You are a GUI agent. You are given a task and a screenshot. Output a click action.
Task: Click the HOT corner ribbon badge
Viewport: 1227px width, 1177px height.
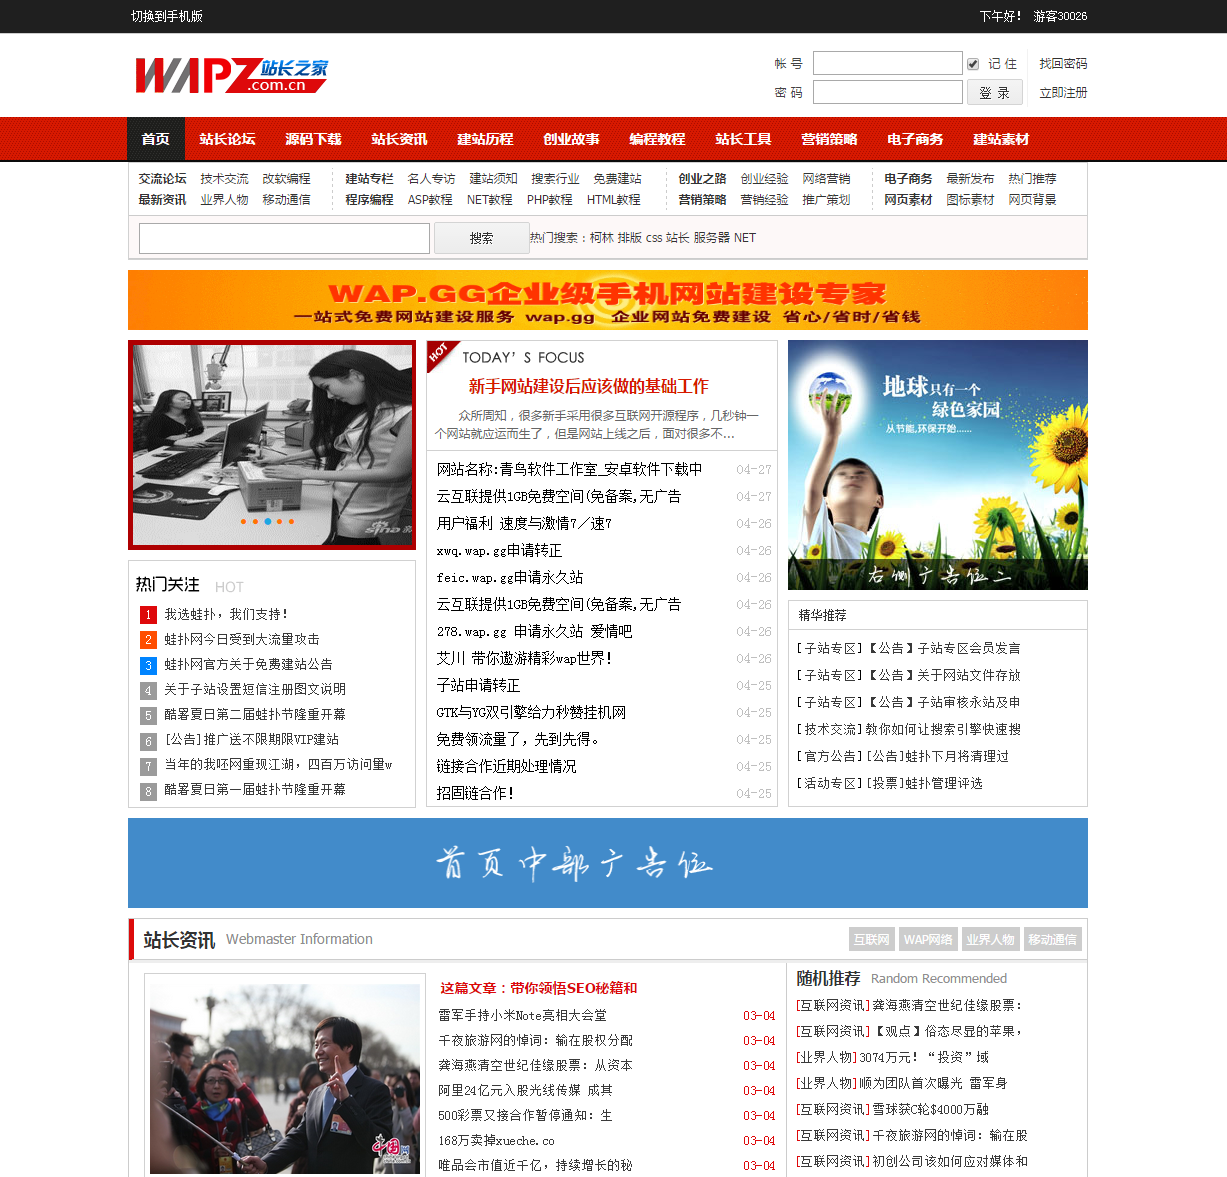click(440, 353)
